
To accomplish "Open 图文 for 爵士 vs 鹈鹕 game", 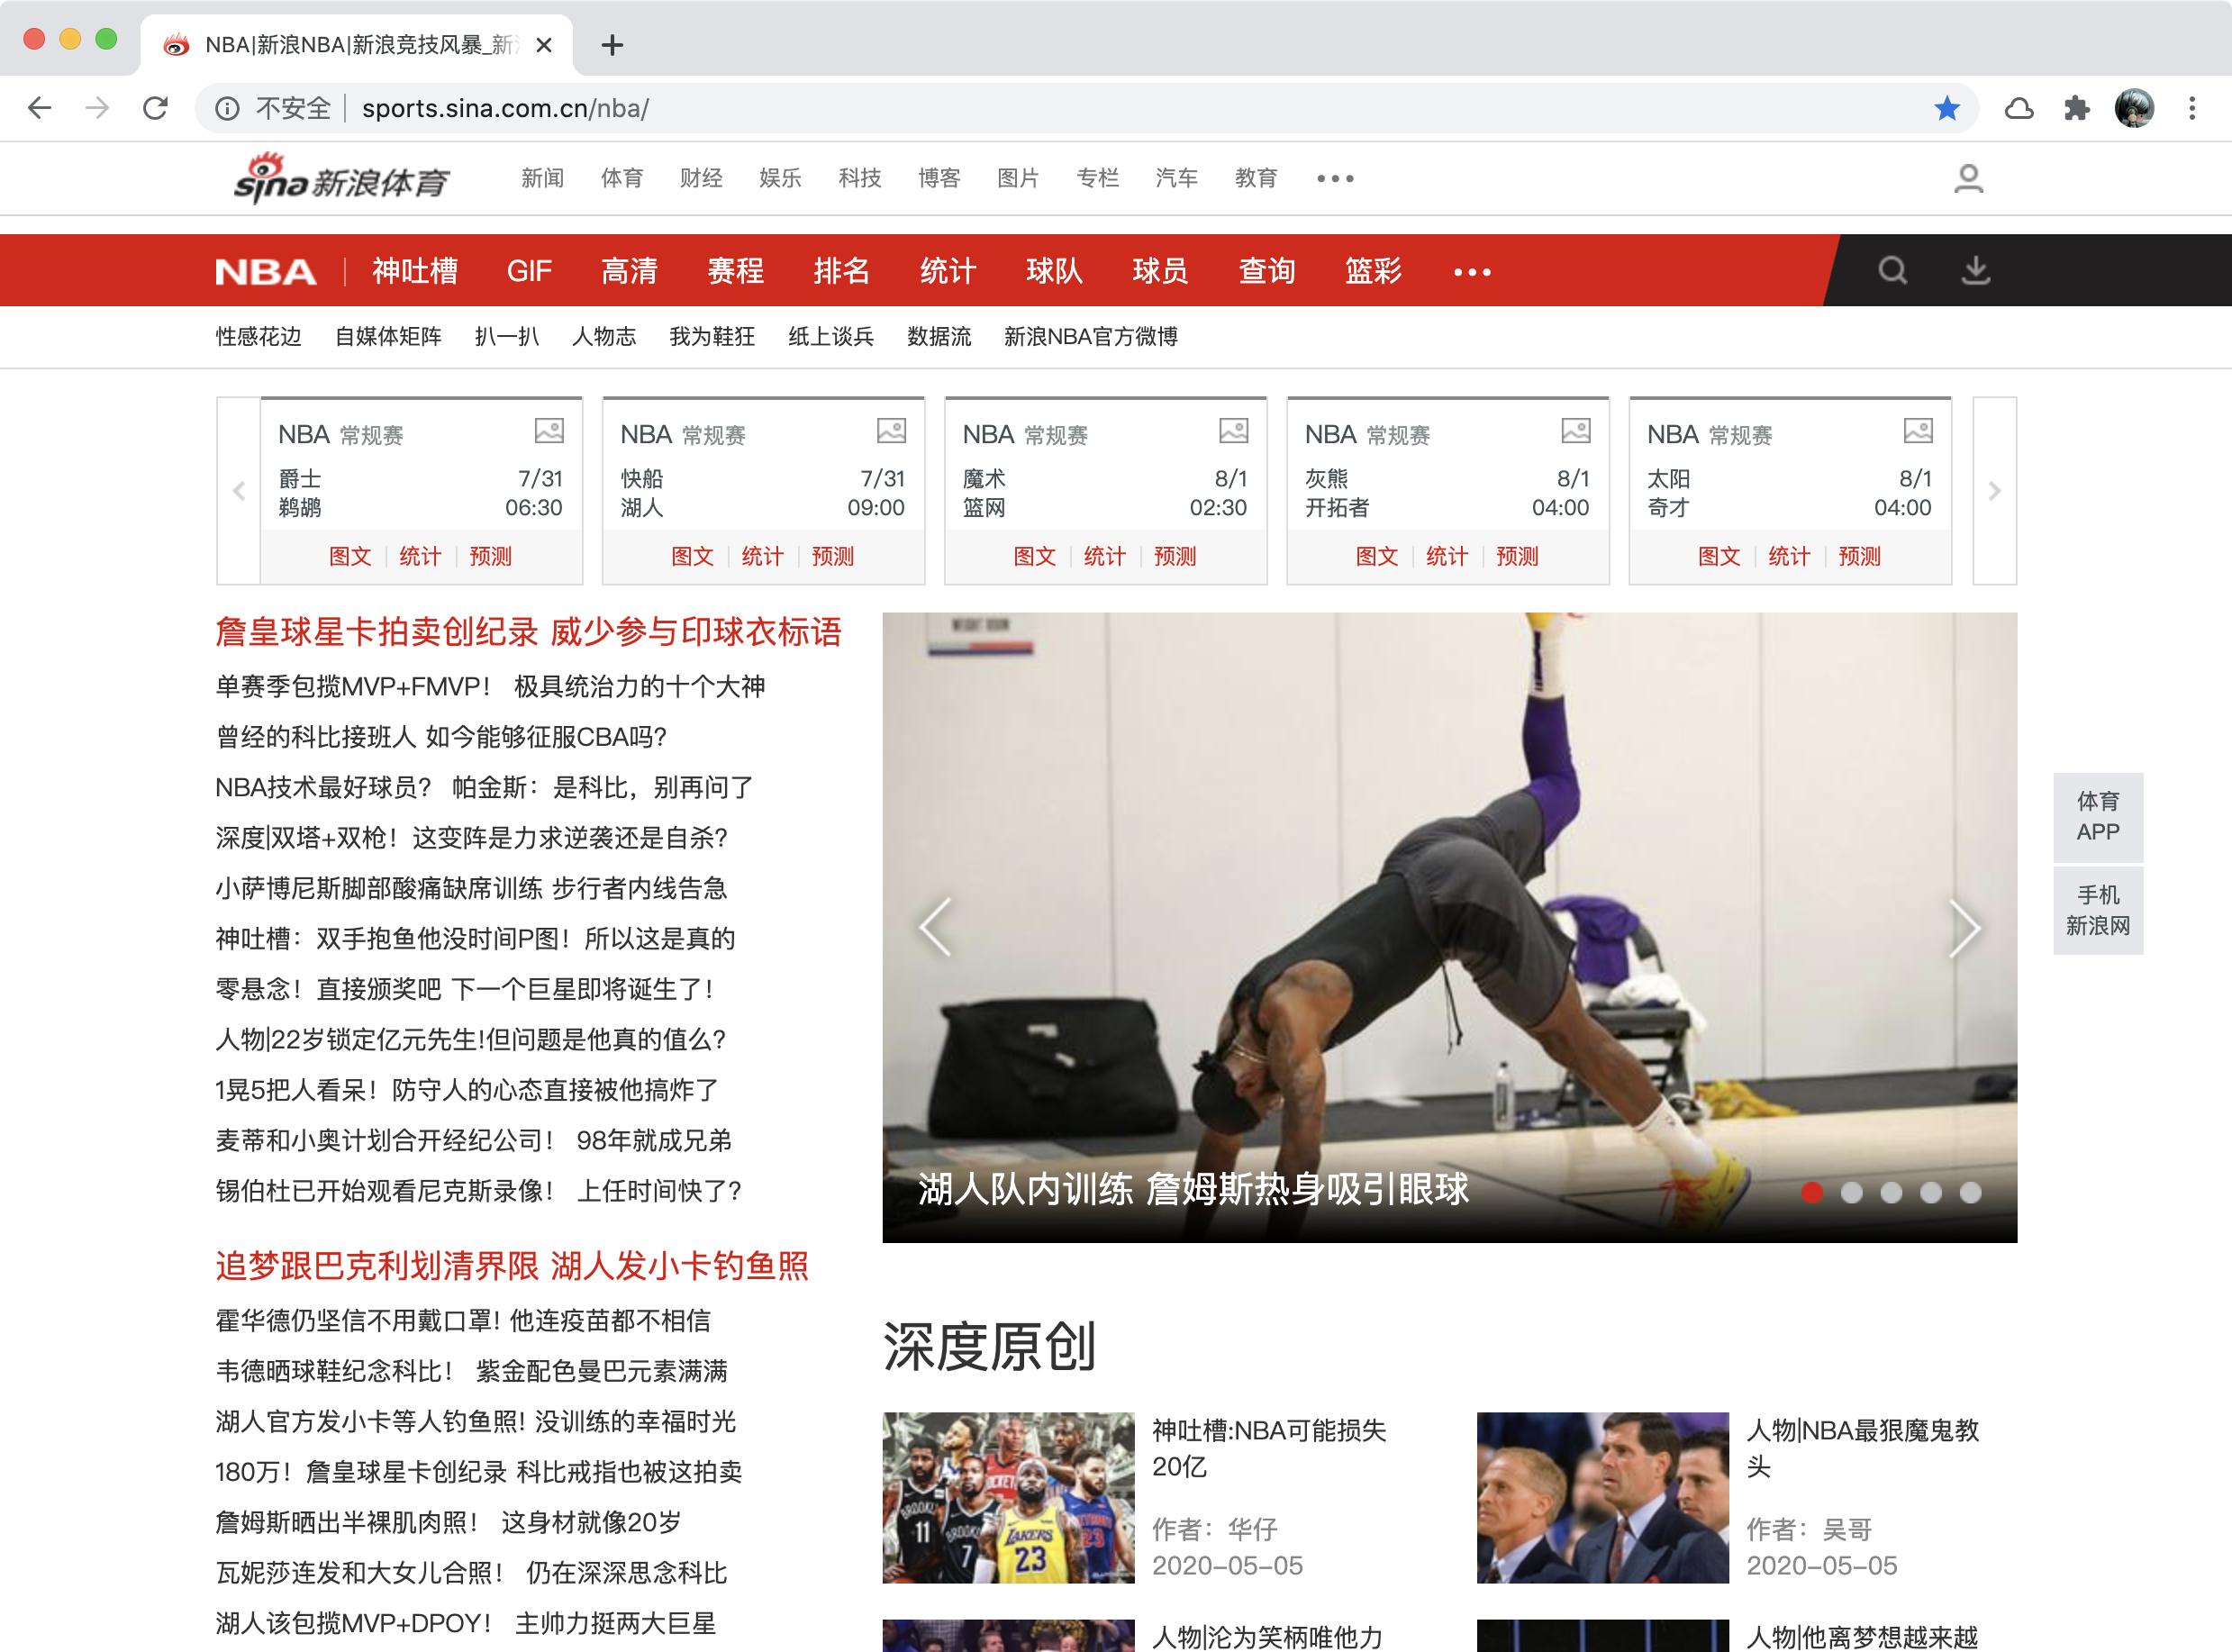I will pyautogui.click(x=350, y=557).
